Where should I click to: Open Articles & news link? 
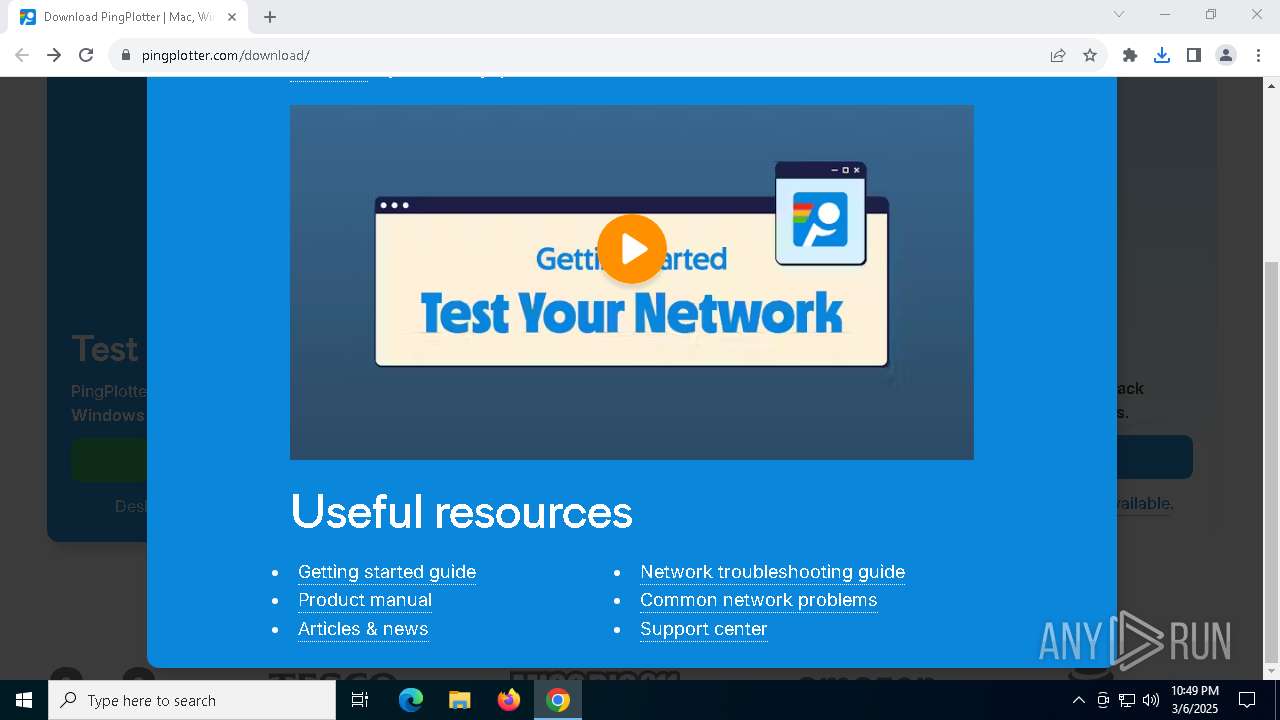tap(363, 629)
